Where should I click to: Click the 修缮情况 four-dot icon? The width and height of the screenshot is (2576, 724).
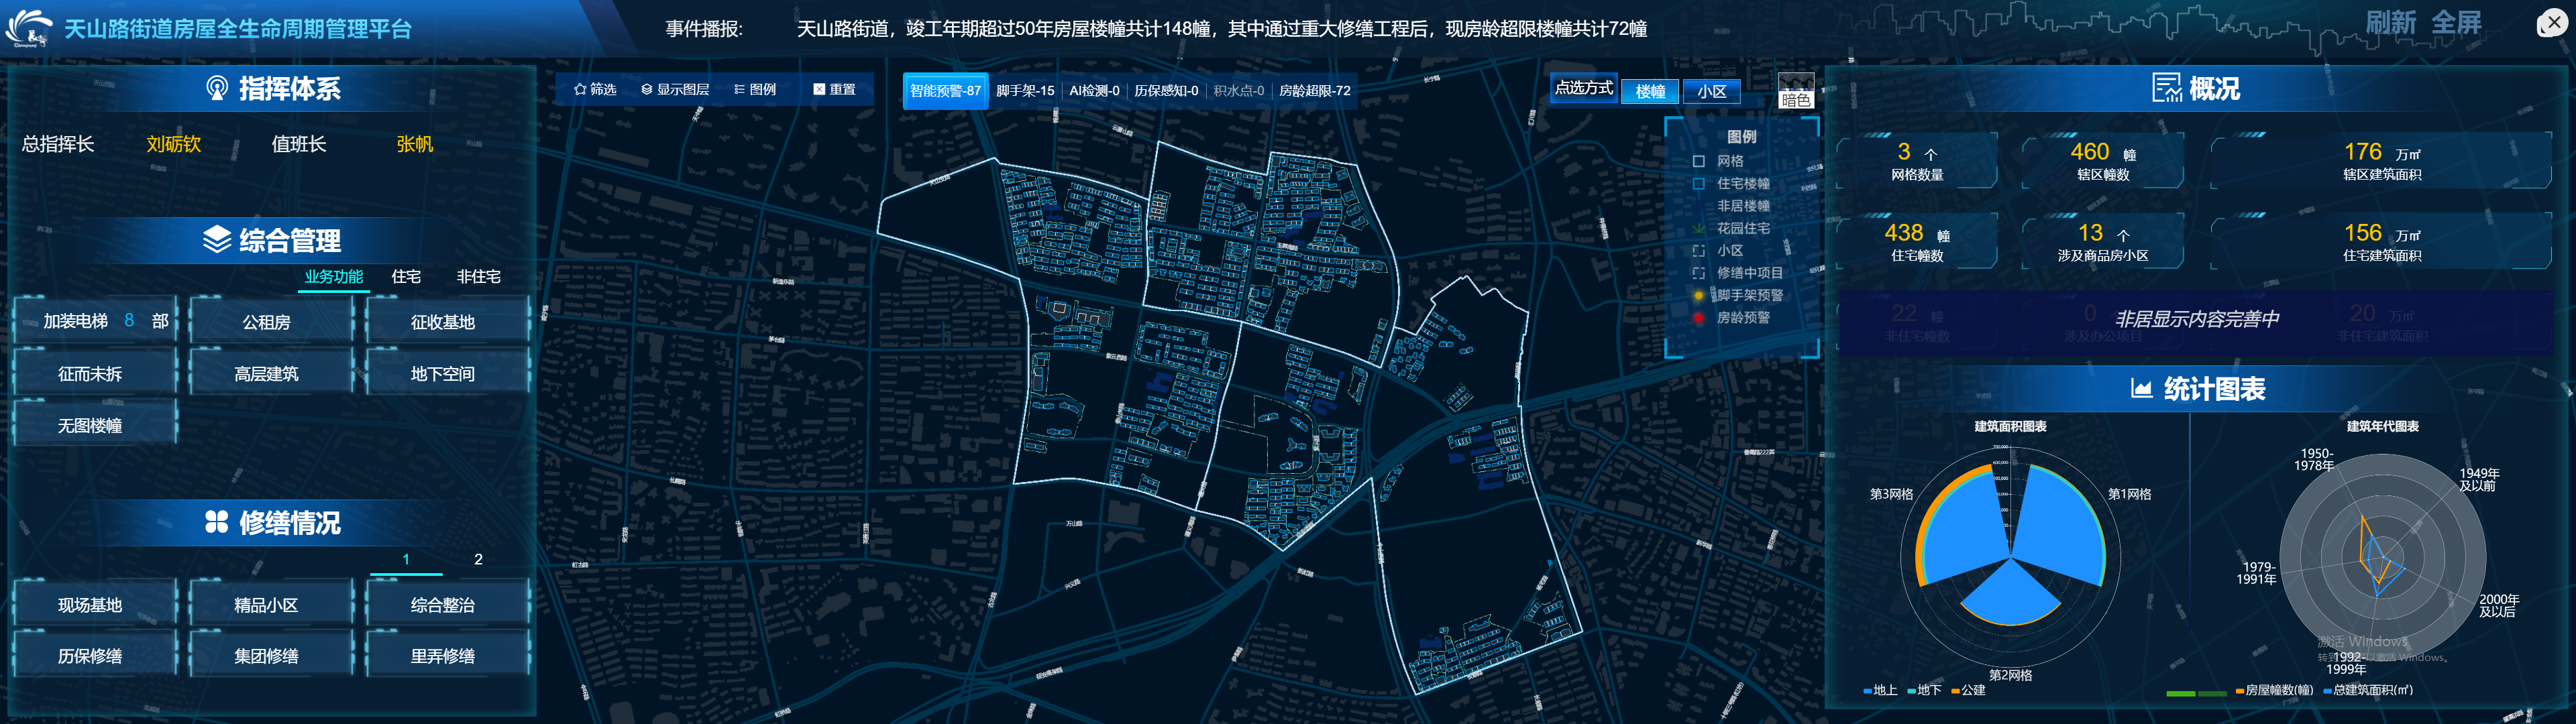[217, 522]
